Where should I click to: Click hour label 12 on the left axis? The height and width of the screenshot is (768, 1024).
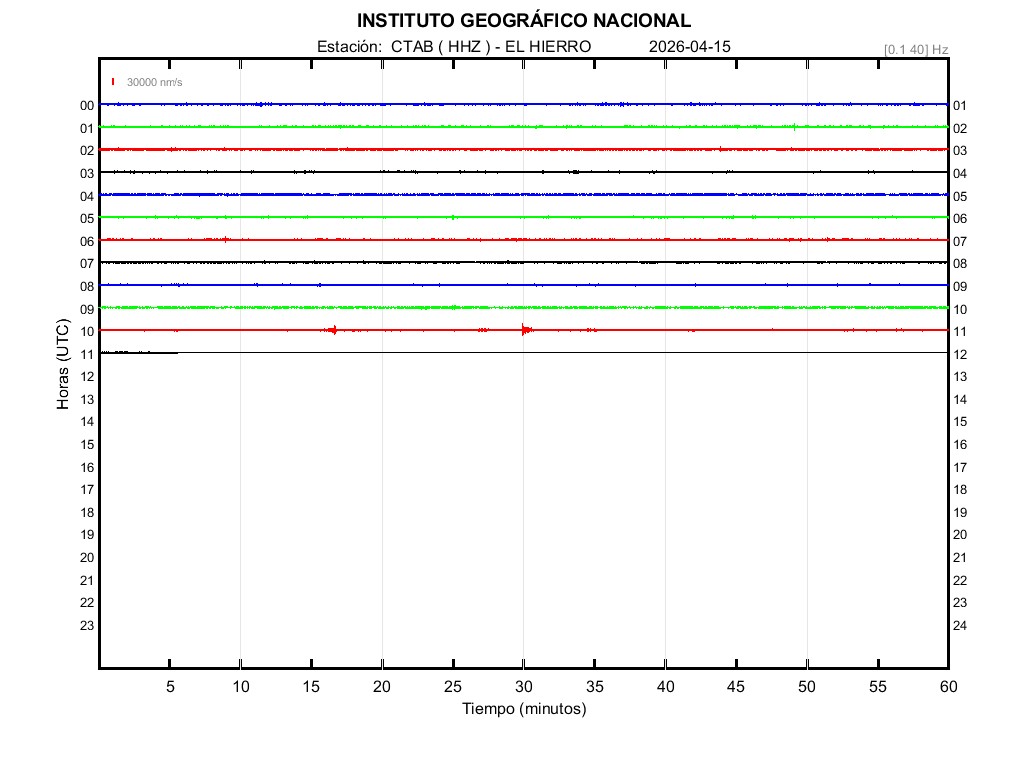point(87,377)
